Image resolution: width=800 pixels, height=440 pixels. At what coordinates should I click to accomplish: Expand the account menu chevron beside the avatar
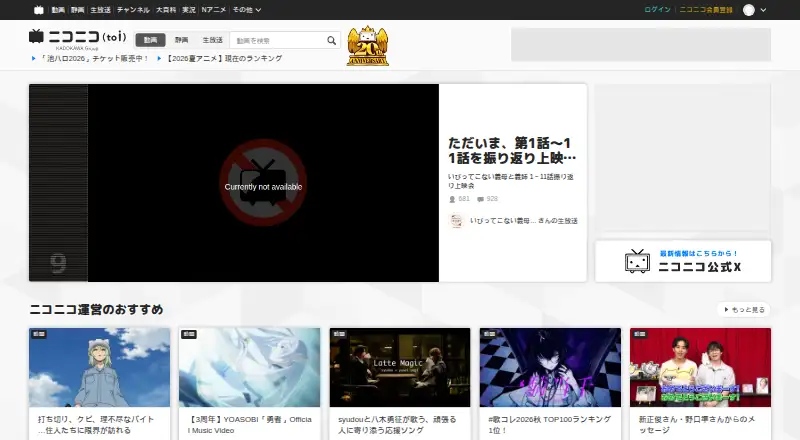tap(763, 10)
